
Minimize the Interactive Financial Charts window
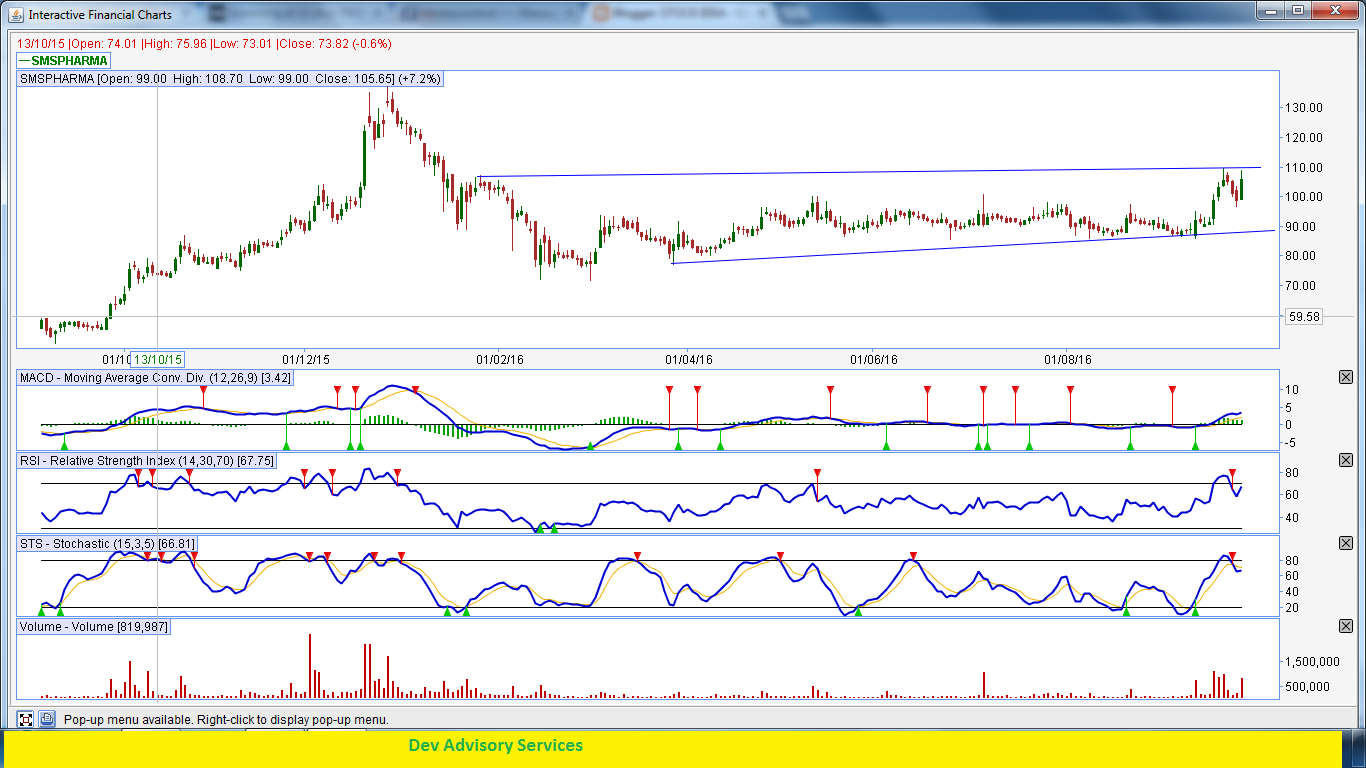click(x=1270, y=10)
